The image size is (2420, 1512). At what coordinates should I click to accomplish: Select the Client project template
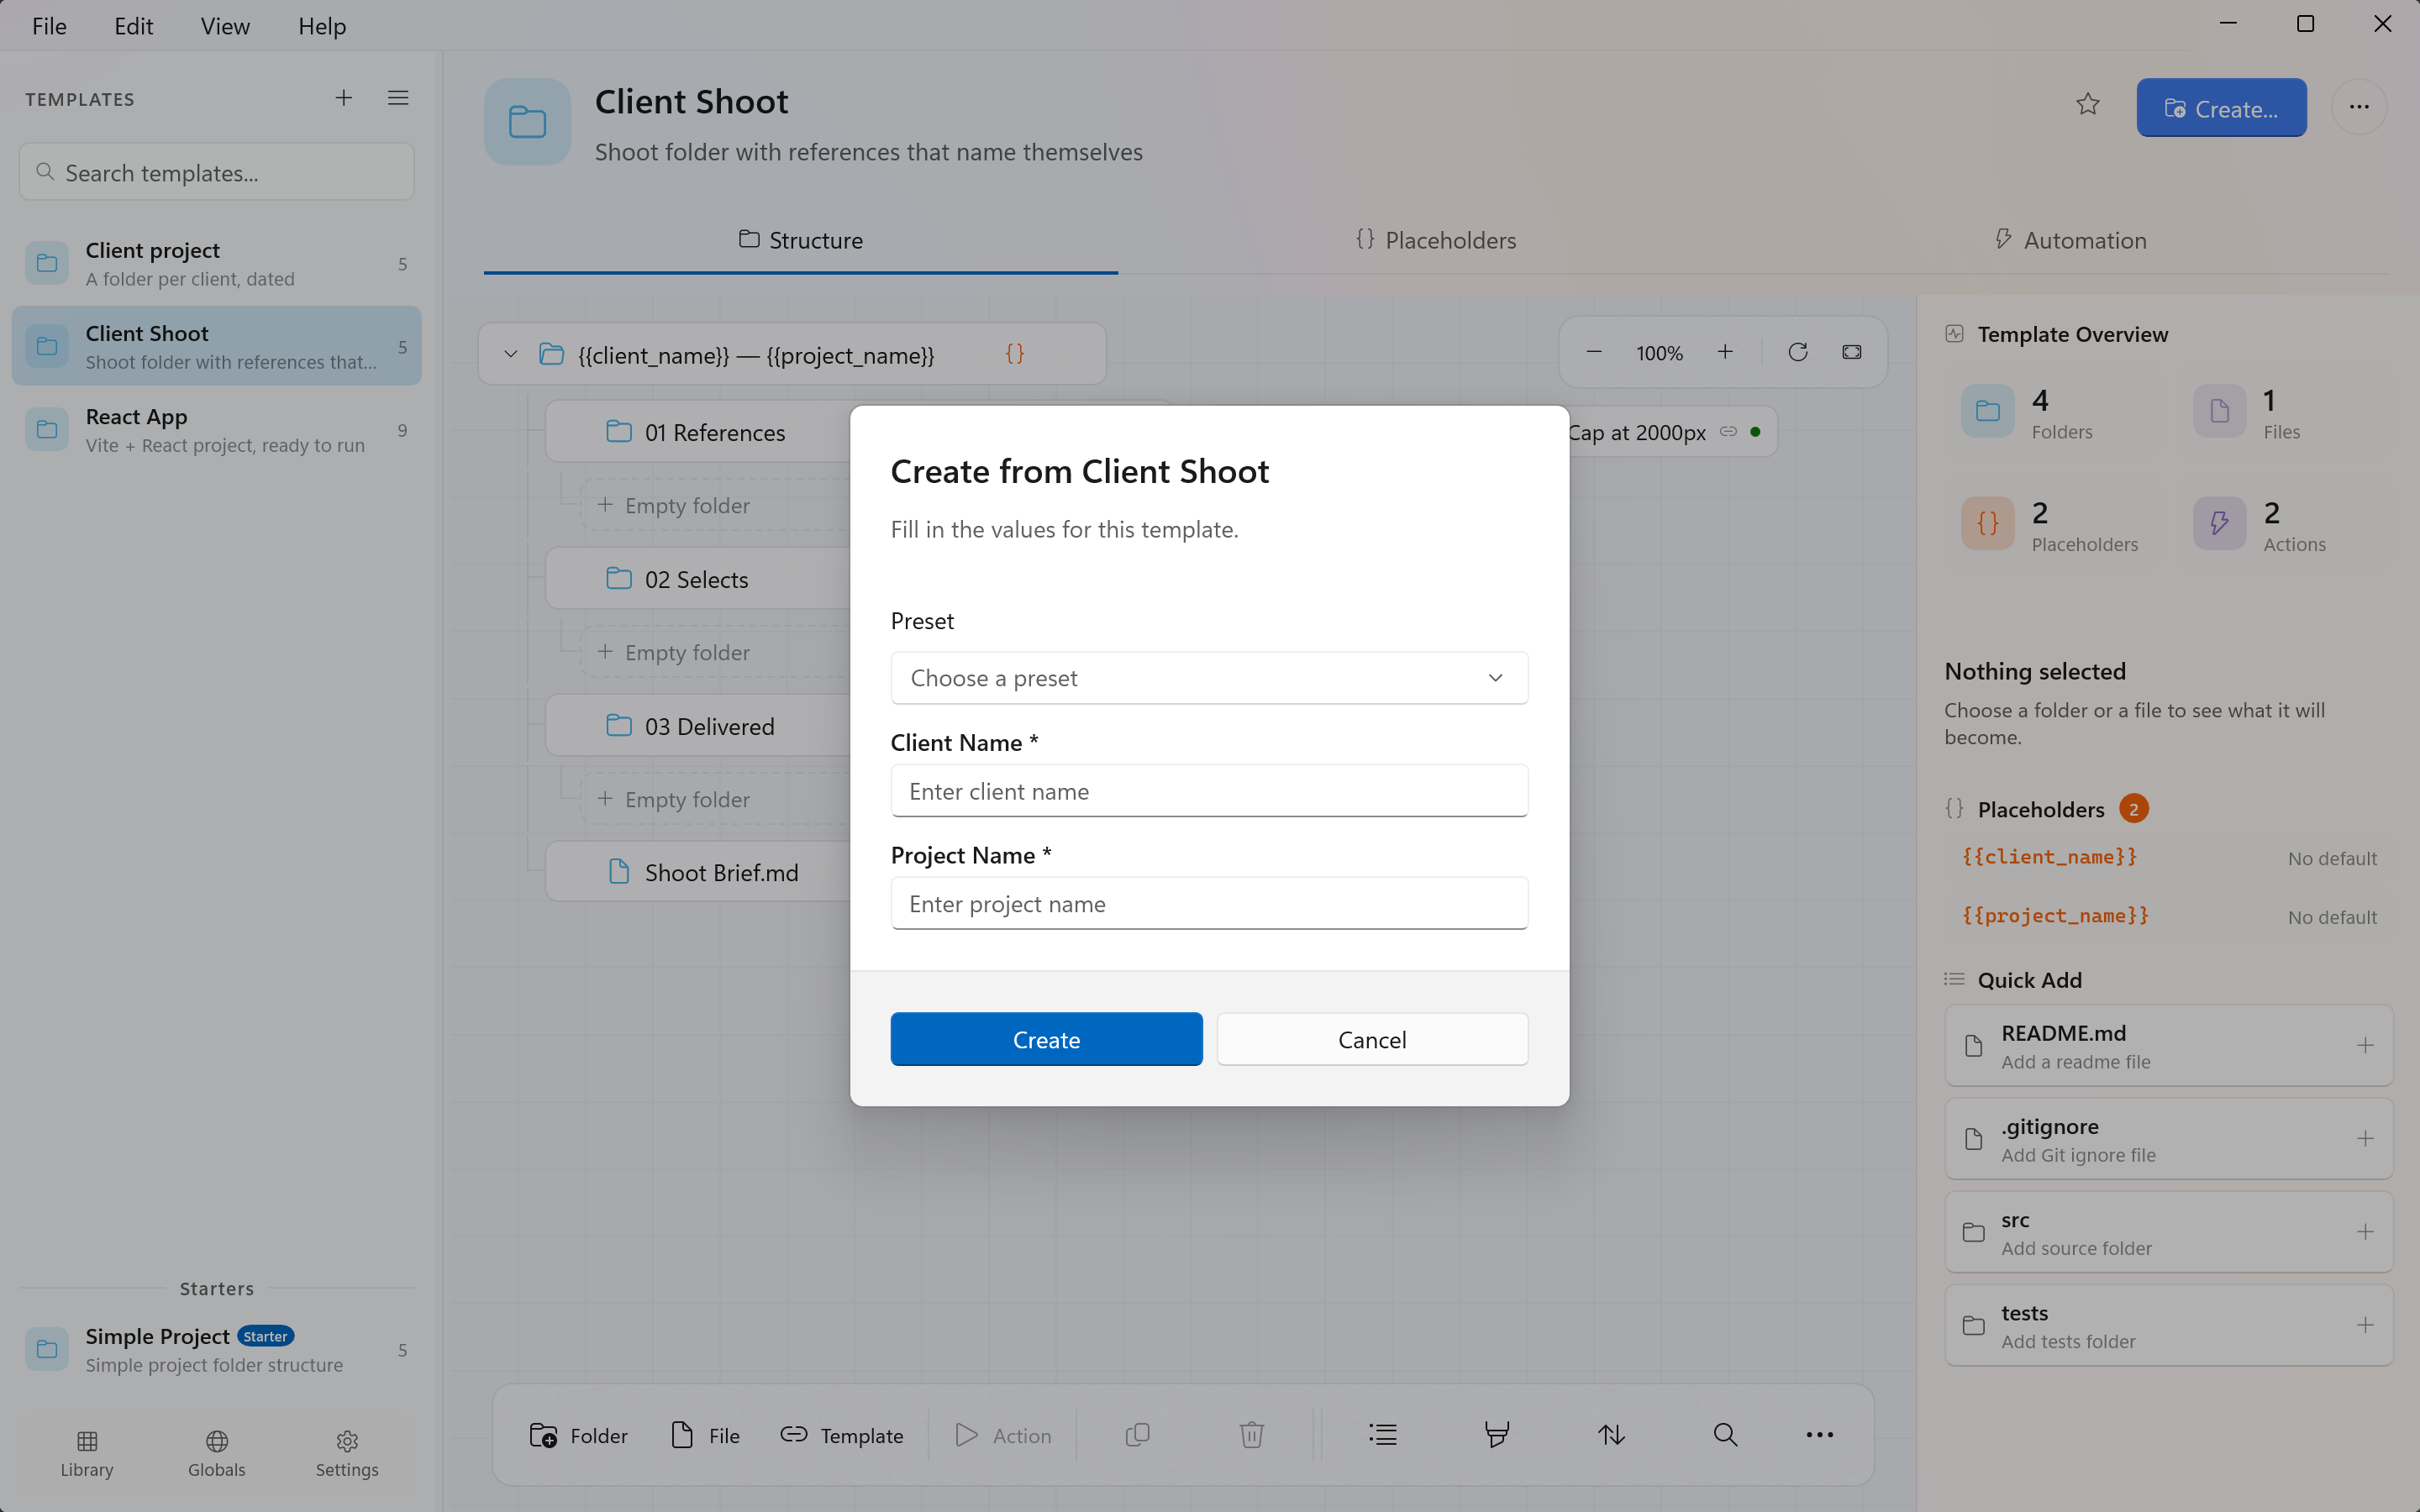tap(217, 263)
